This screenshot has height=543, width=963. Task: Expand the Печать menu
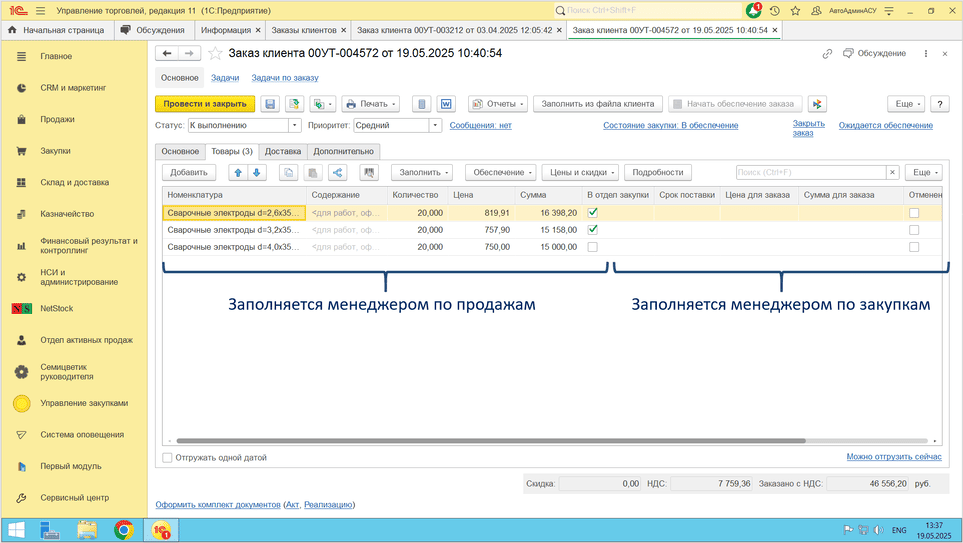point(371,104)
